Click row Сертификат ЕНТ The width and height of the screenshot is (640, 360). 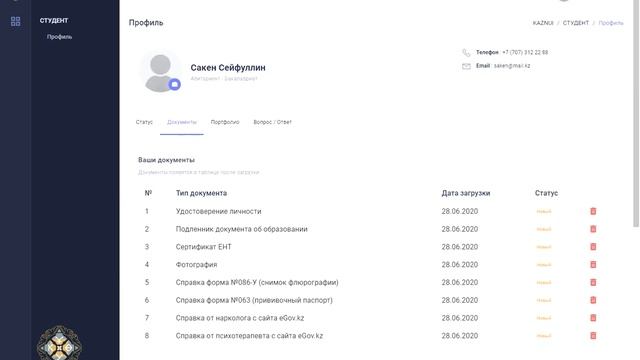[371, 247]
